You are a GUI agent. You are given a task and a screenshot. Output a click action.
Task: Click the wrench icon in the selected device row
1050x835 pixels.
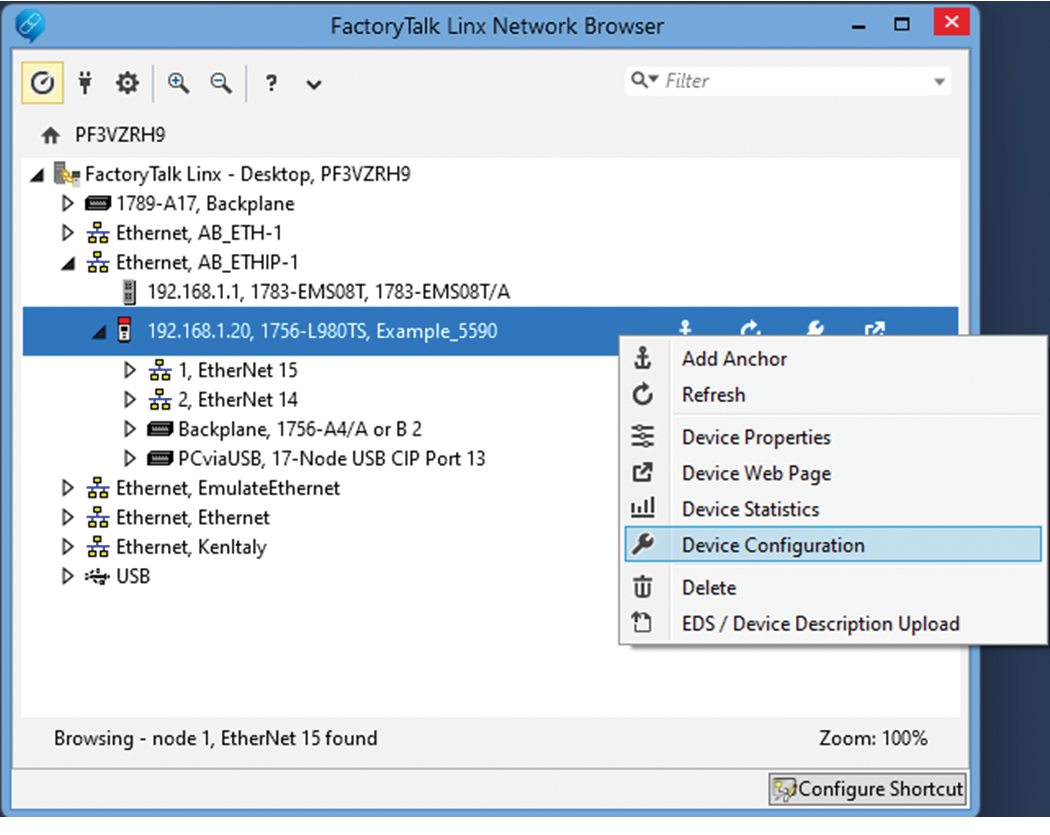tap(815, 329)
